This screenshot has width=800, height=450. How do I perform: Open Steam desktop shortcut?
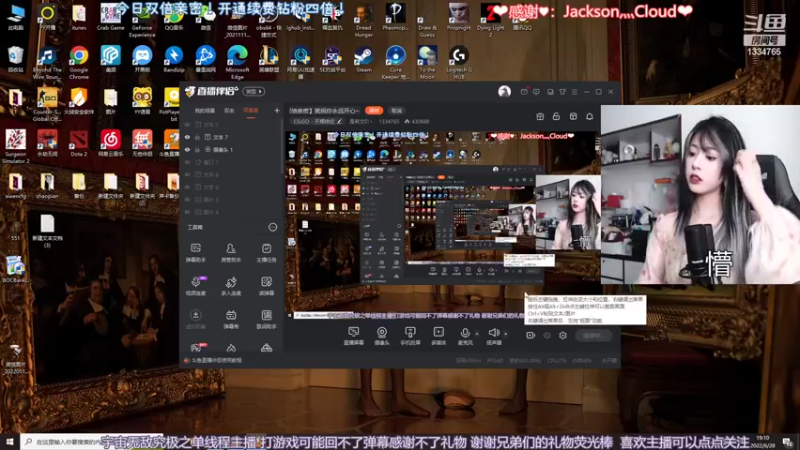(x=364, y=59)
